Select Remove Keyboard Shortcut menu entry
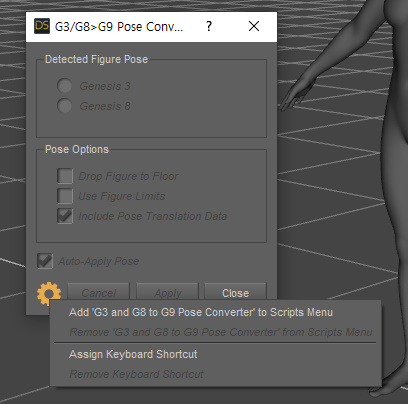This screenshot has height=404, width=408. [x=215, y=374]
